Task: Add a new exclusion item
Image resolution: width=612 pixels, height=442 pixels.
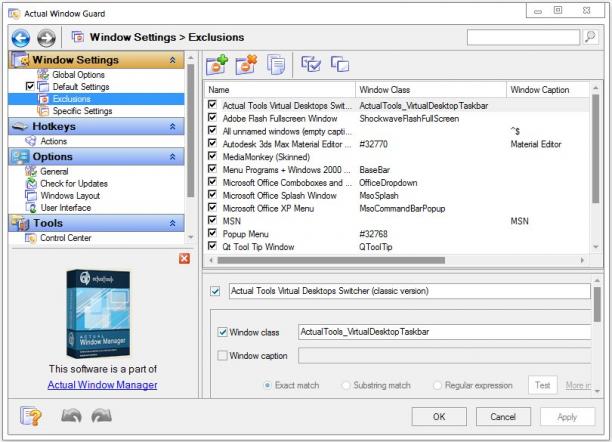Action: tap(217, 64)
